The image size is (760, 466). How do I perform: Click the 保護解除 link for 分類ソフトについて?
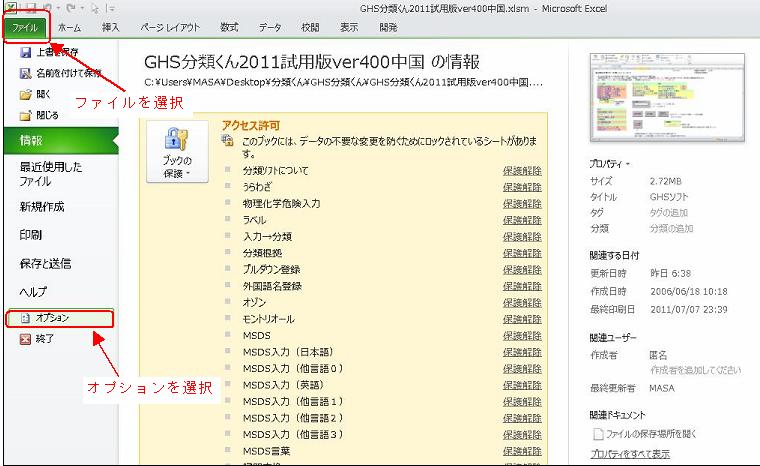coord(522,171)
